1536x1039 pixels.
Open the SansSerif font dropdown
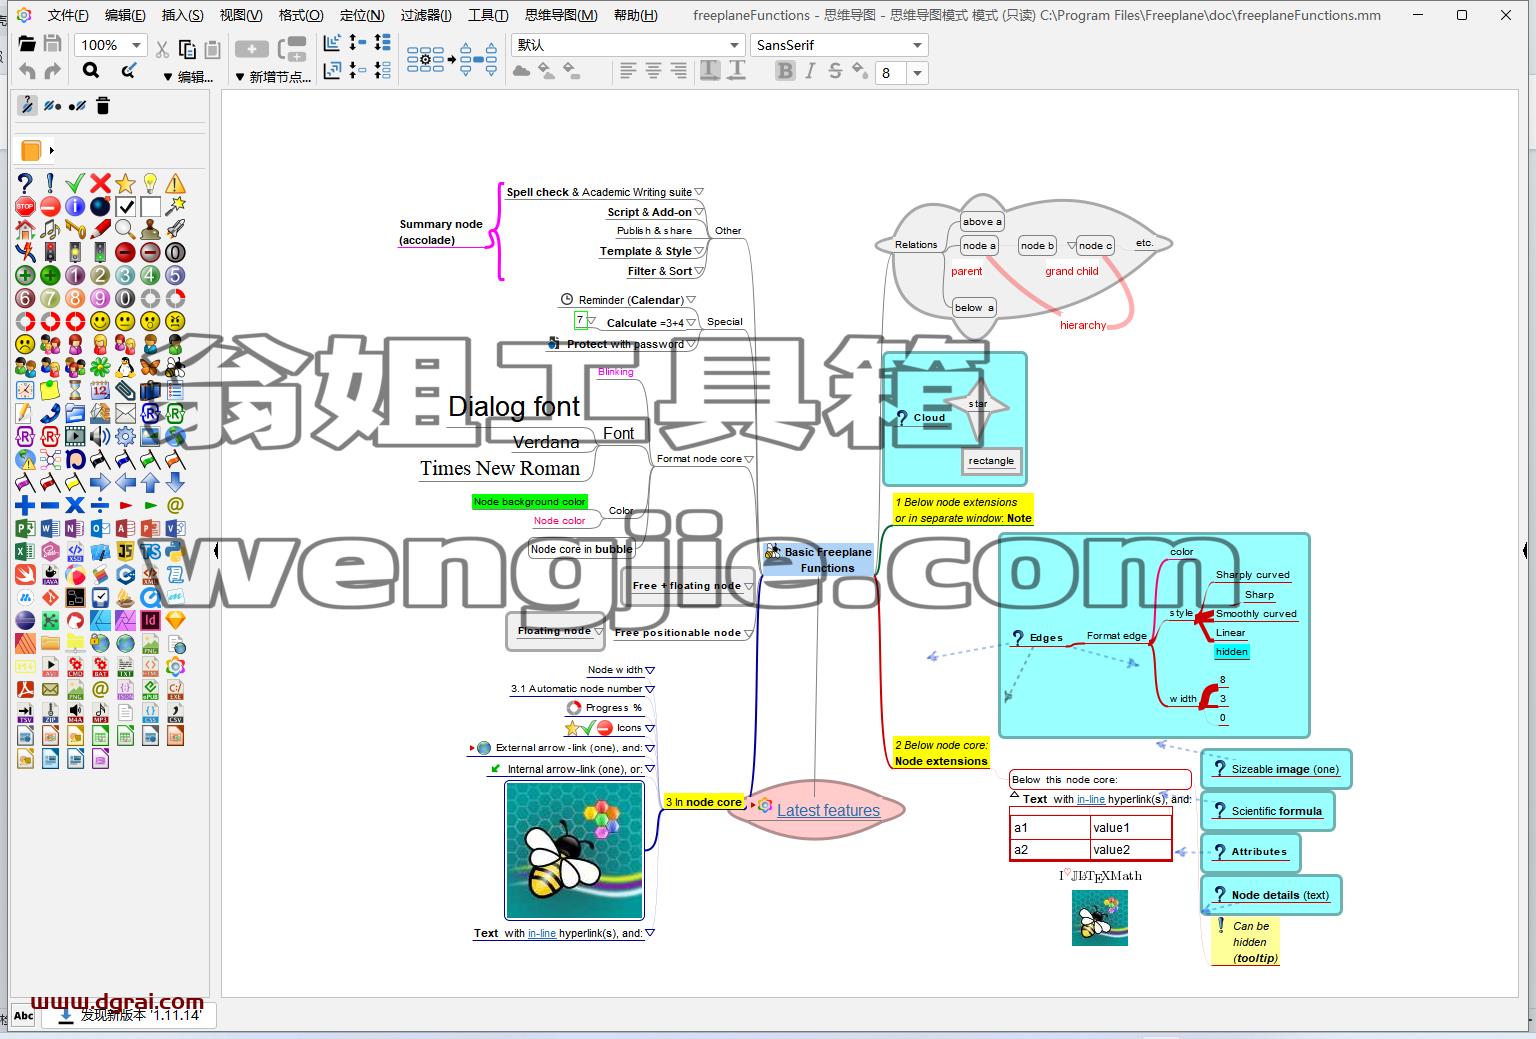(839, 45)
